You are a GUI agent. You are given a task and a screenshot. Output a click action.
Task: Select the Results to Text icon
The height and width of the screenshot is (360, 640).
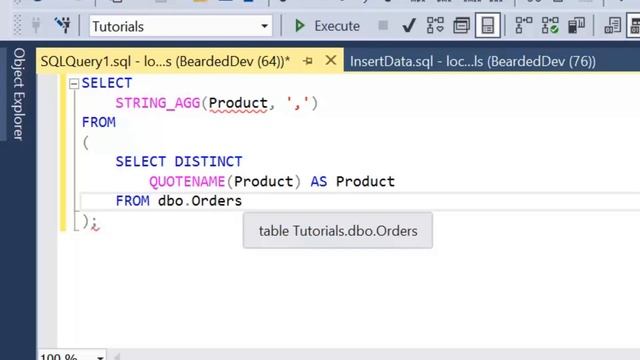click(x=612, y=26)
